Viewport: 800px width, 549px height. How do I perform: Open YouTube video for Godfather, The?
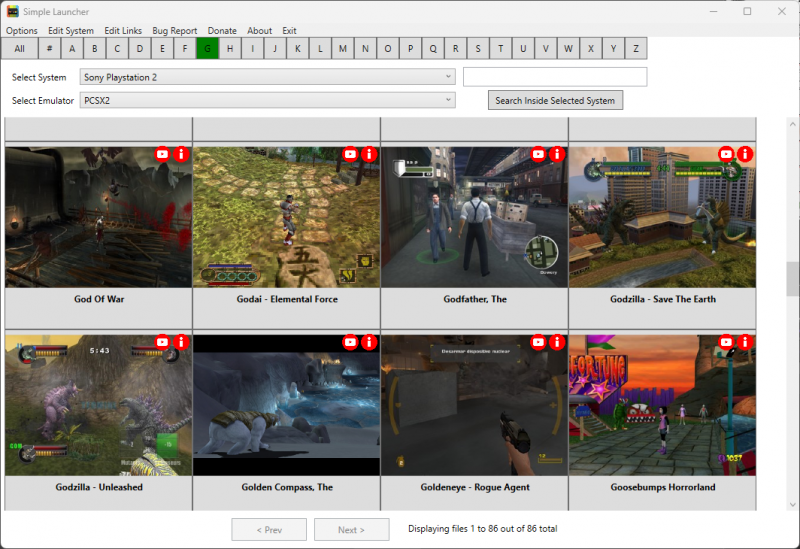(538, 154)
